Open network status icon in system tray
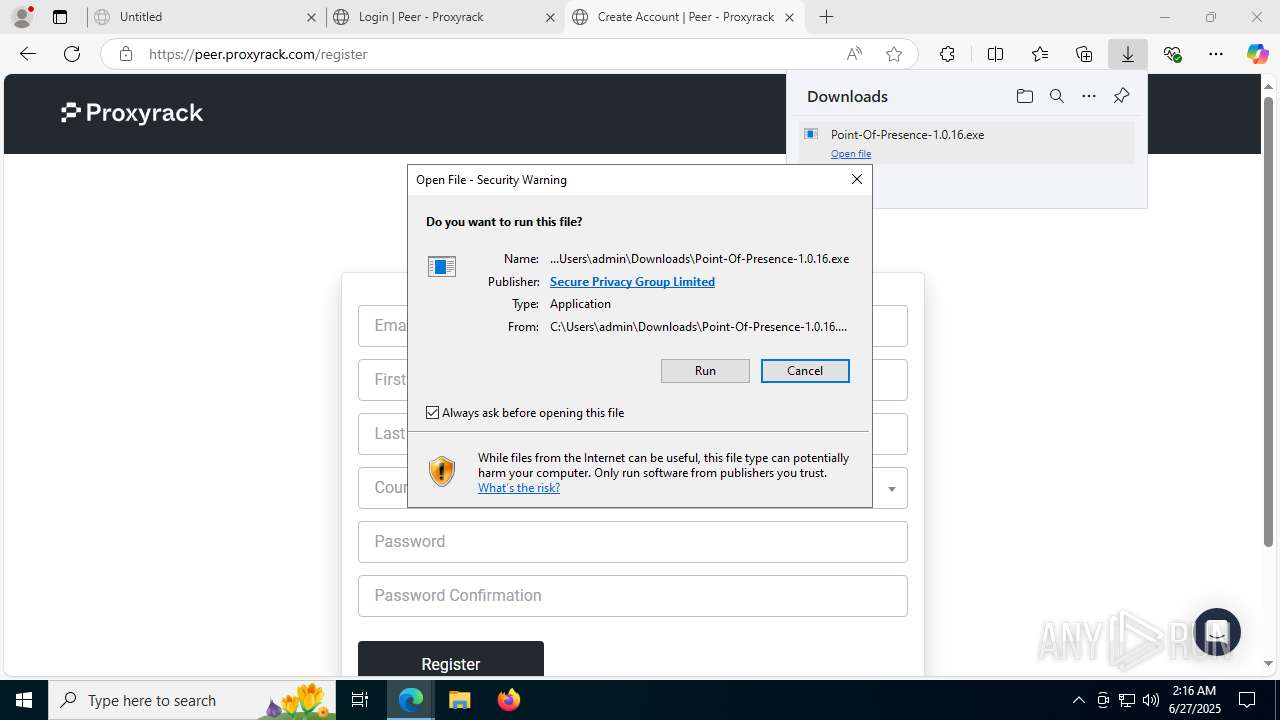The image size is (1280, 720). tap(1127, 700)
